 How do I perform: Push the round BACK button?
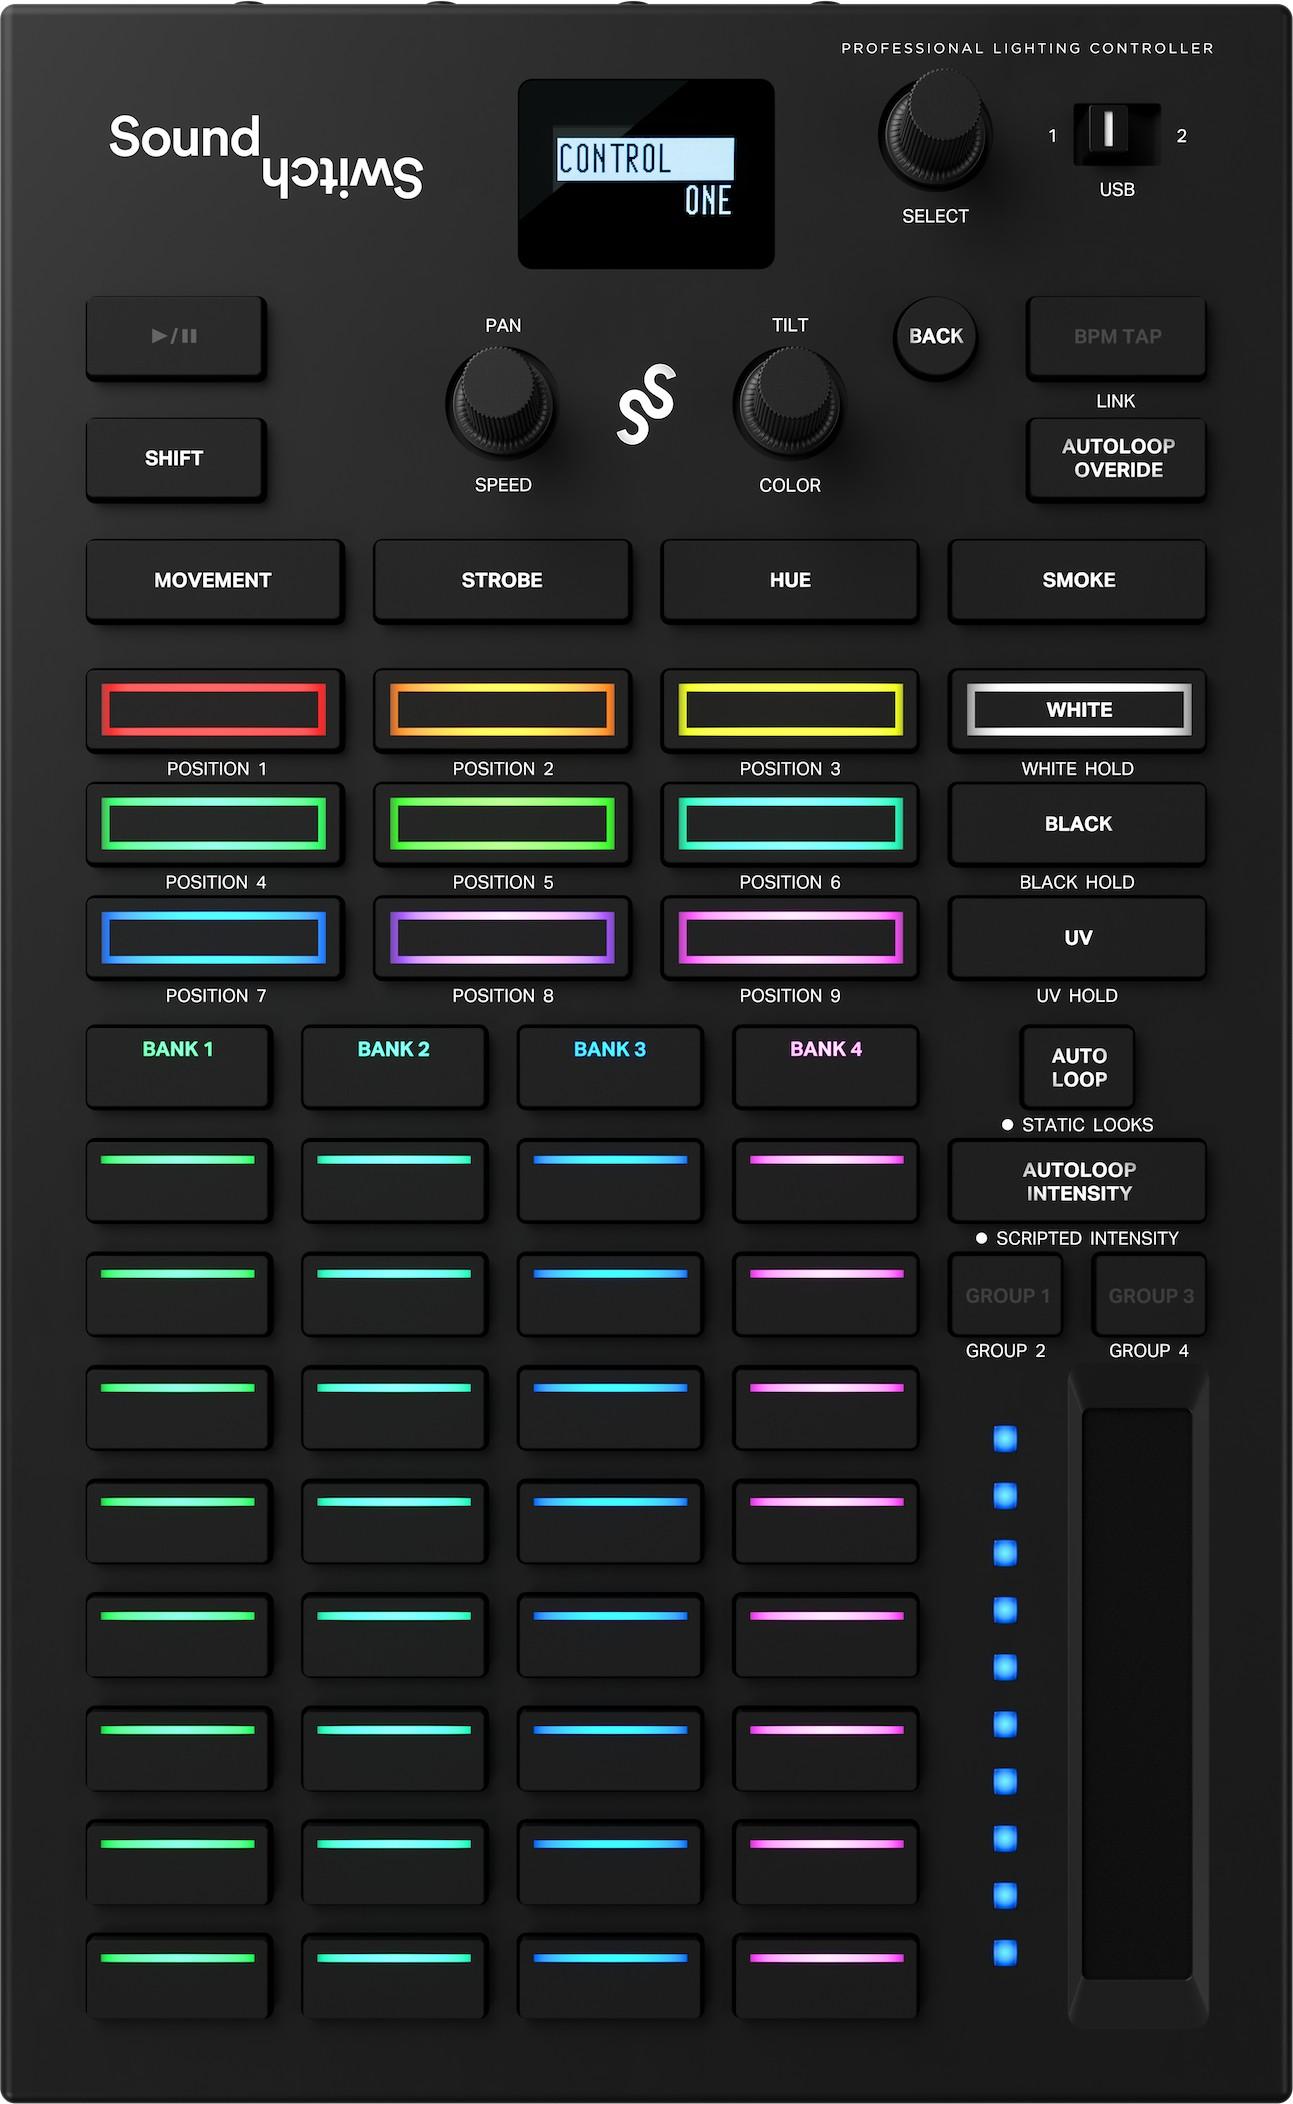[x=935, y=337]
